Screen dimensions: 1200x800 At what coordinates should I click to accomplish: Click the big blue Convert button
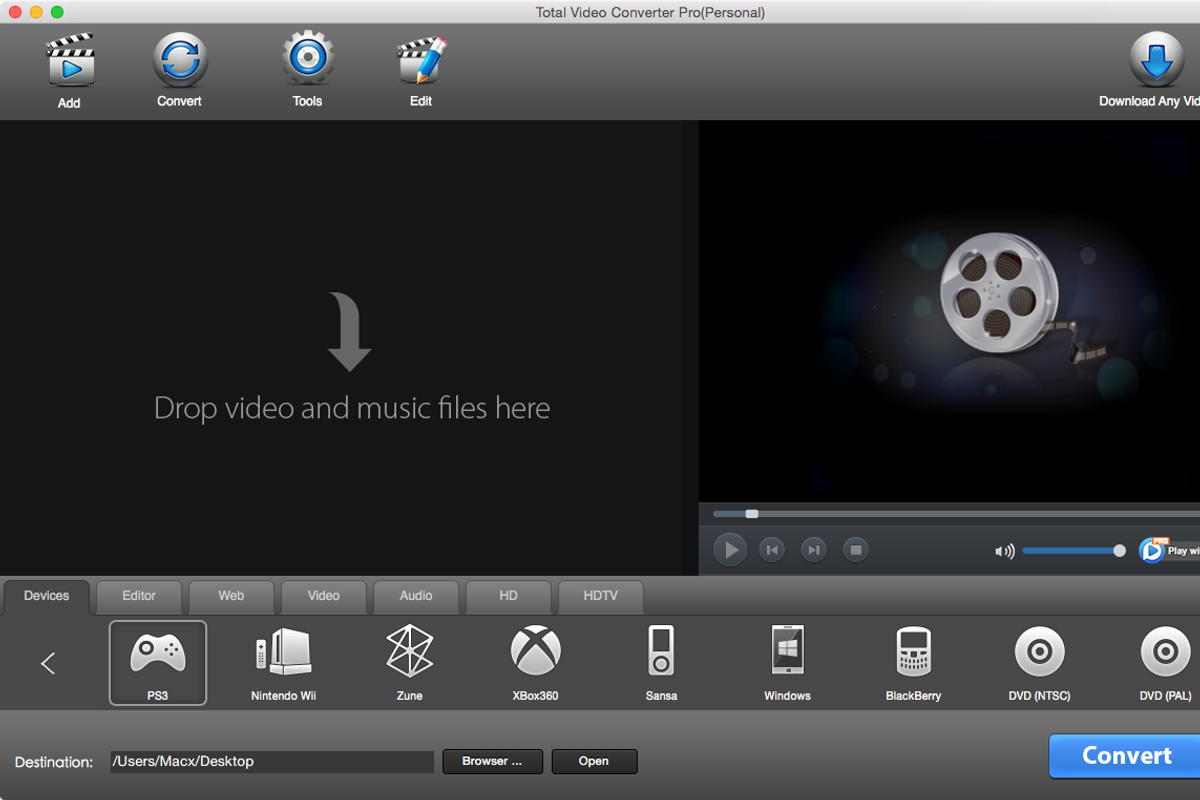click(1126, 756)
